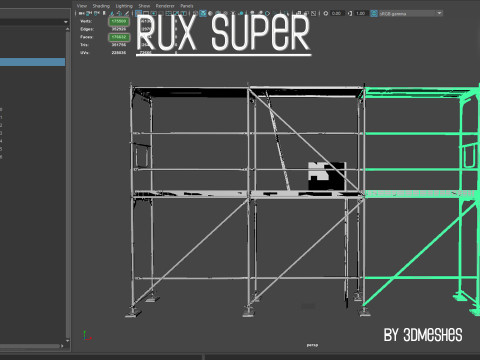Screen dimensions: 480x360
Task: Toggle 2D Pan/Zoom icon
Action: pyautogui.click(x=119, y=13)
